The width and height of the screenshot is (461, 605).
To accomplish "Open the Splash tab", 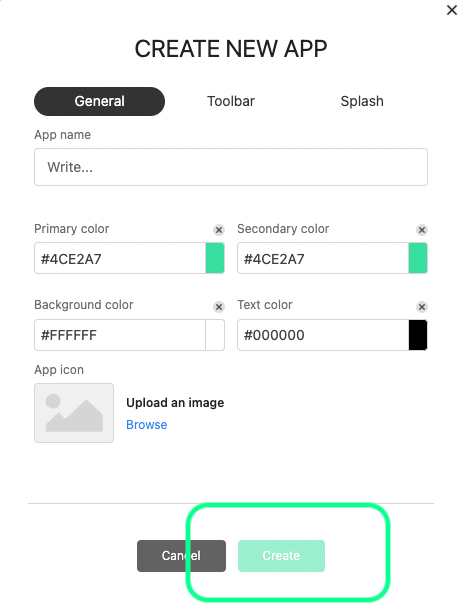I will (362, 101).
